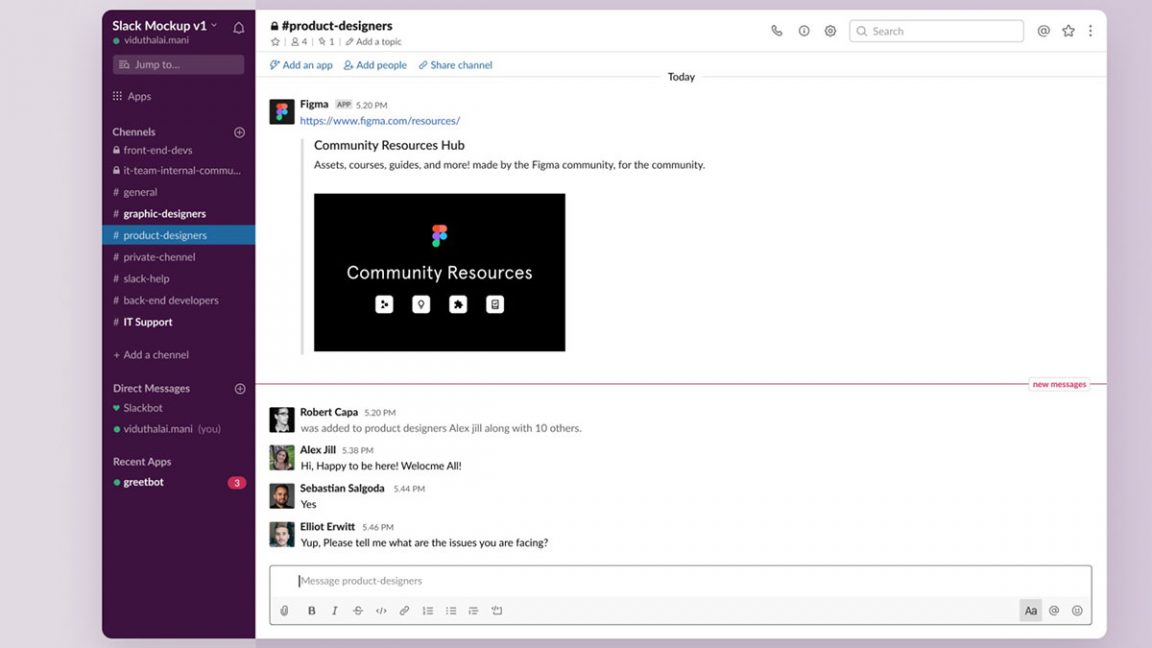Mention someone with composer @ icon
1152x648 pixels.
point(1054,611)
